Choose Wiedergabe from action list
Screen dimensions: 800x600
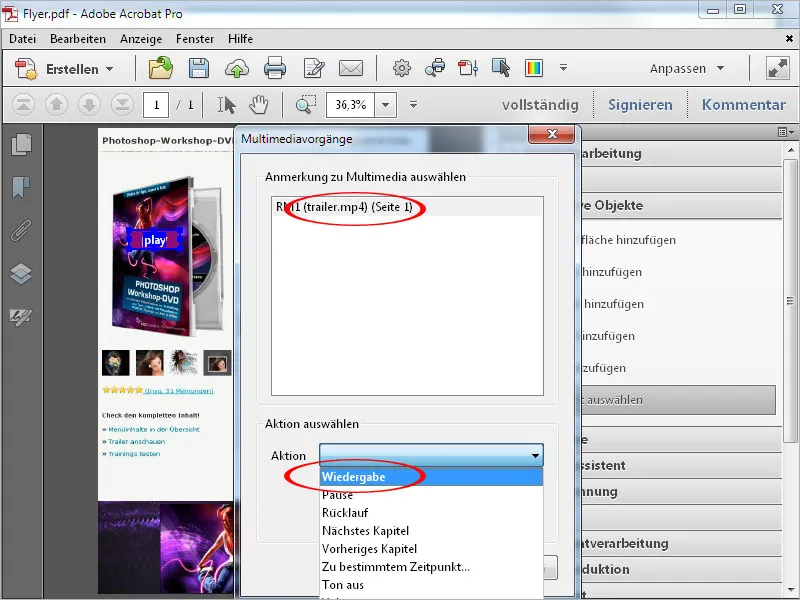click(431, 477)
